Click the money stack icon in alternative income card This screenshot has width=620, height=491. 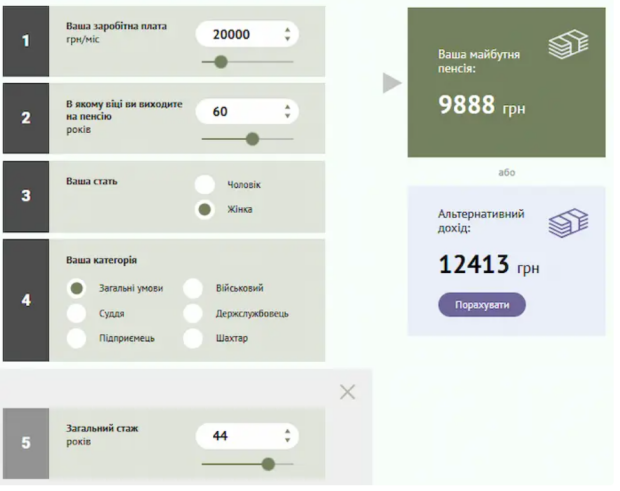point(568,223)
